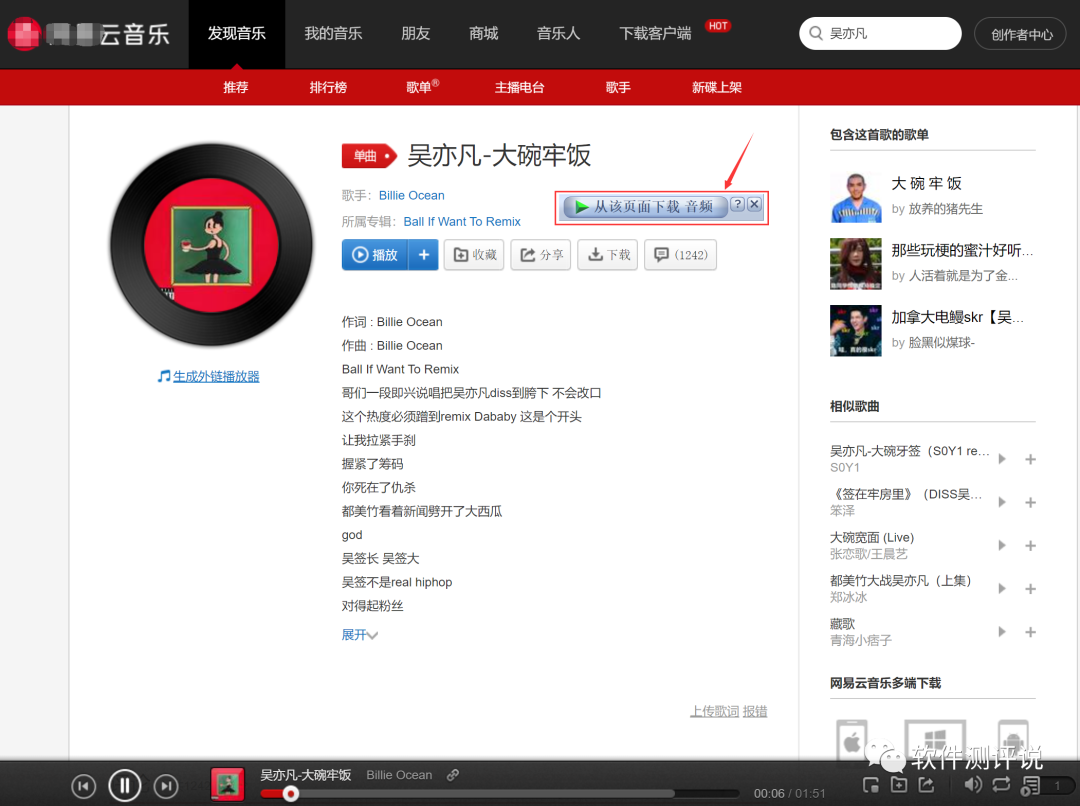Skip to the next track
The height and width of the screenshot is (806, 1080).
click(x=166, y=786)
